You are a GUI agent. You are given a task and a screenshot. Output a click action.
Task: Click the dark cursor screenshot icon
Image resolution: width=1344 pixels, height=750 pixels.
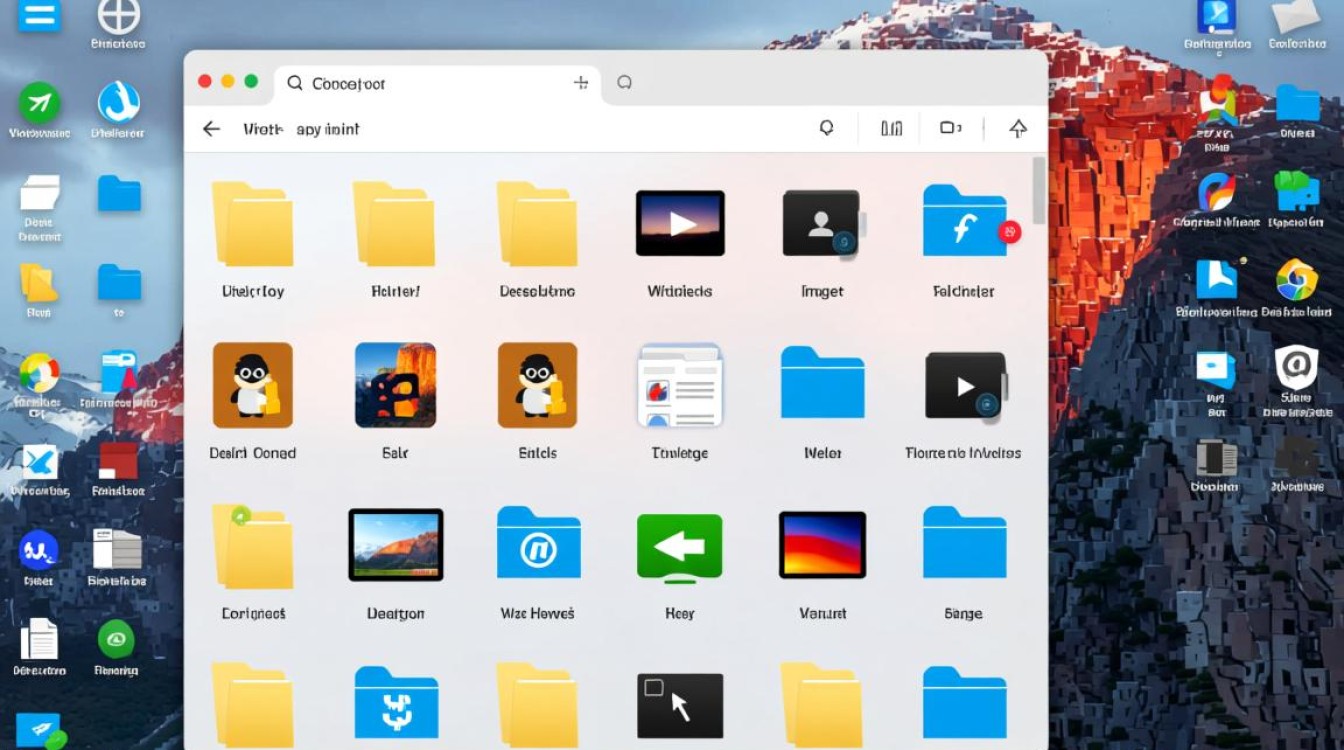679,704
